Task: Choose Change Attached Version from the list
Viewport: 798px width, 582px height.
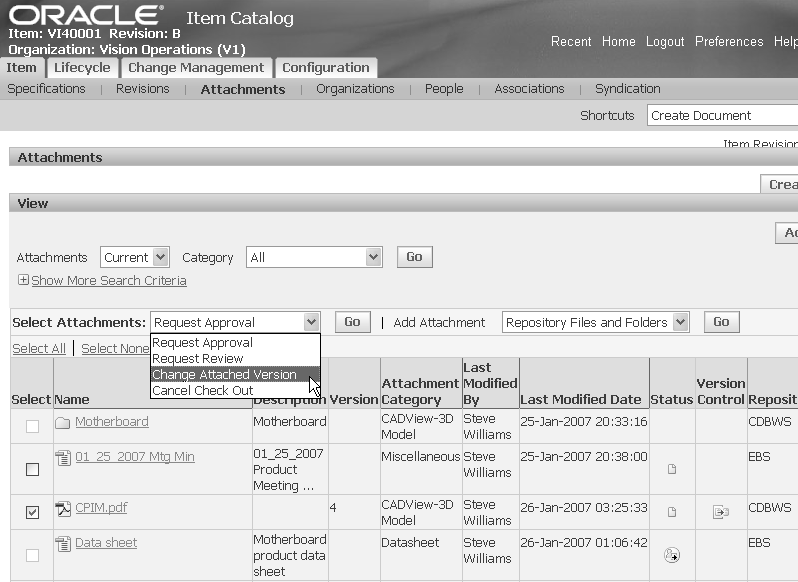Action: 235,374
